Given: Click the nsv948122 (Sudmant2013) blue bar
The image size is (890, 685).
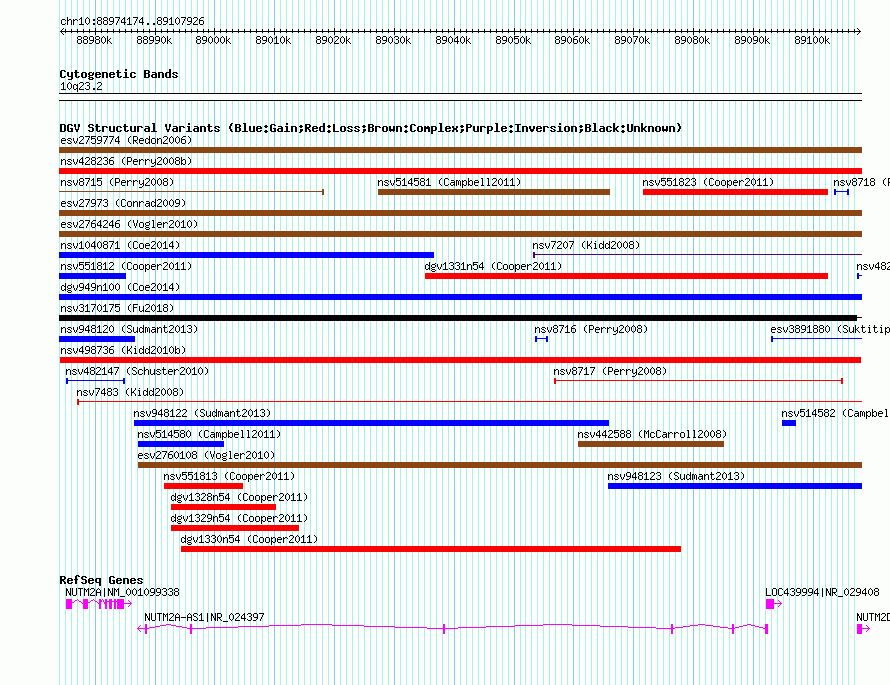Looking at the screenshot, I should pyautogui.click(x=371, y=423).
